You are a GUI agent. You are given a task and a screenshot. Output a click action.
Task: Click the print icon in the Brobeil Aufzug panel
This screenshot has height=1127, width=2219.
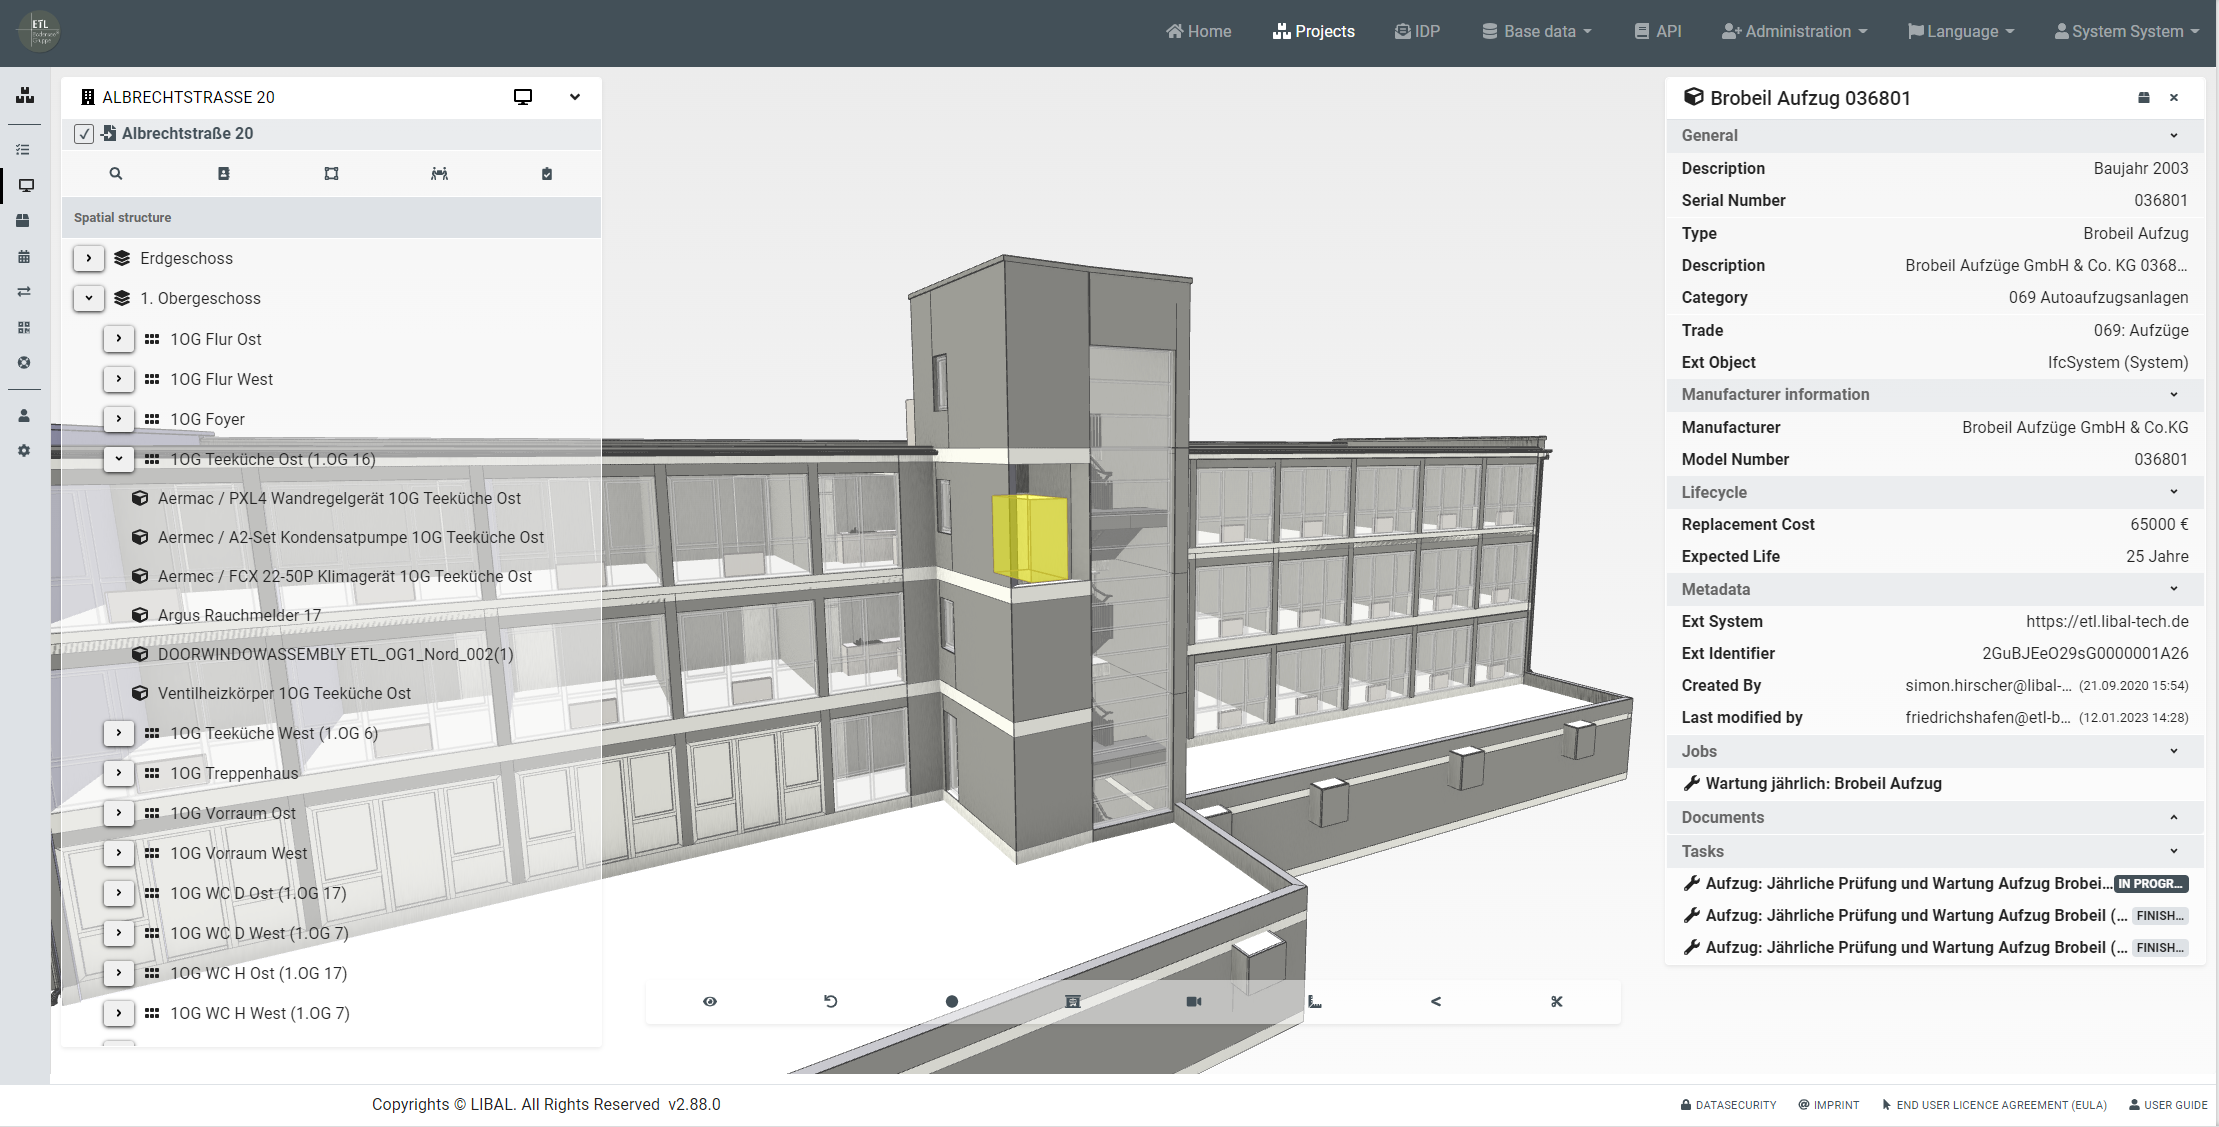[x=2144, y=98]
